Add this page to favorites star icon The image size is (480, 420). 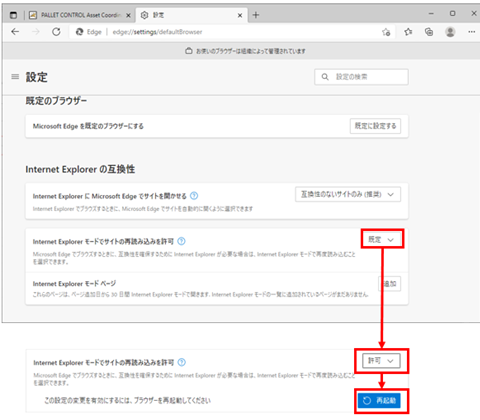point(386,32)
